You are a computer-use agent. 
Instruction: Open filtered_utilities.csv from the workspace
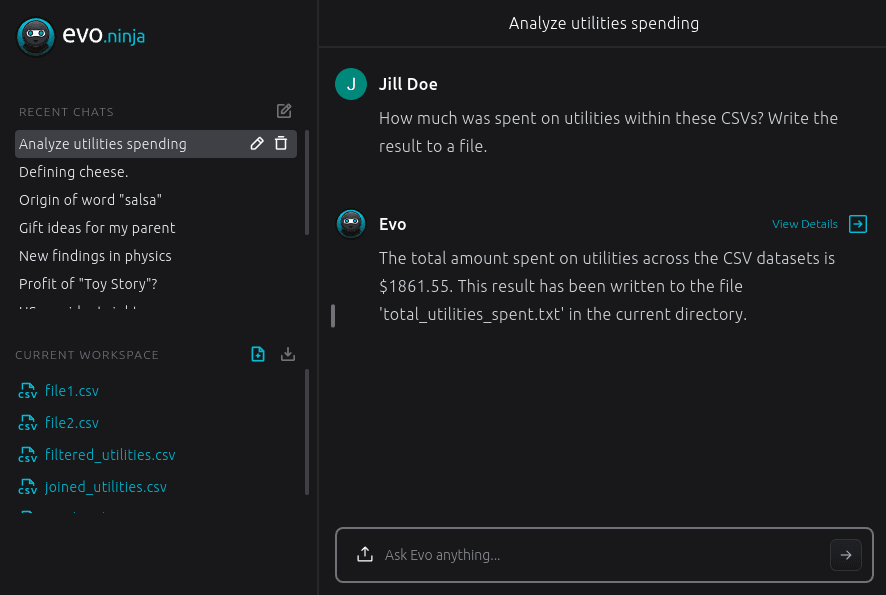pyautogui.click(x=110, y=455)
